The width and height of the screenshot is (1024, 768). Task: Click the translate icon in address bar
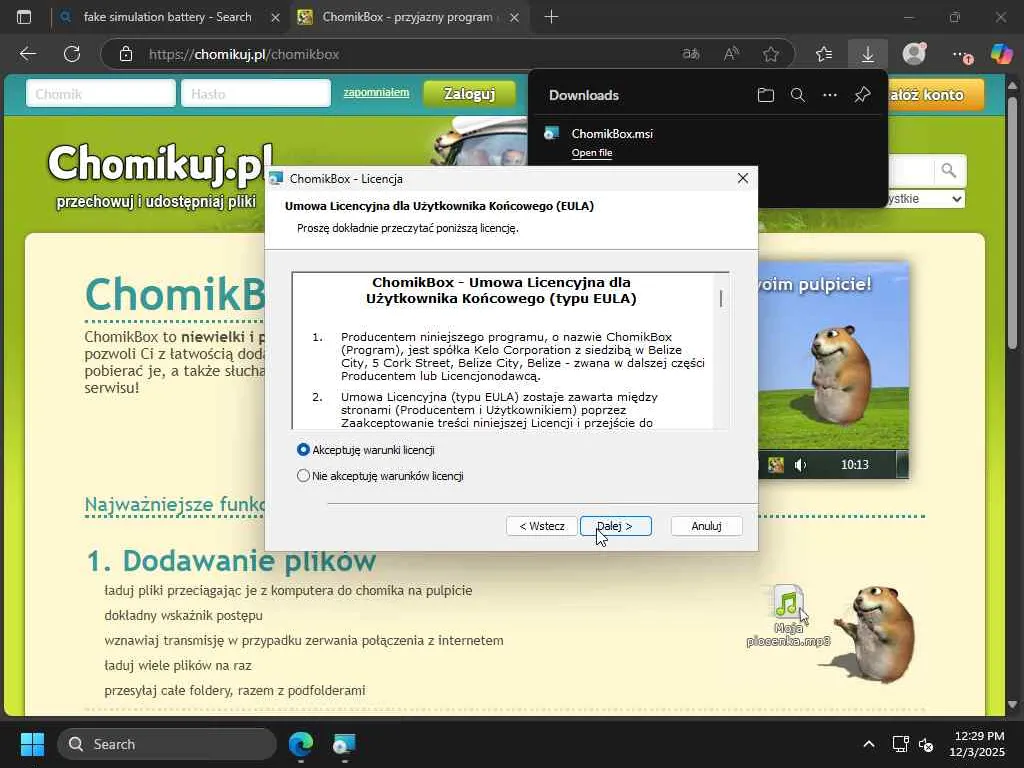(x=691, y=54)
